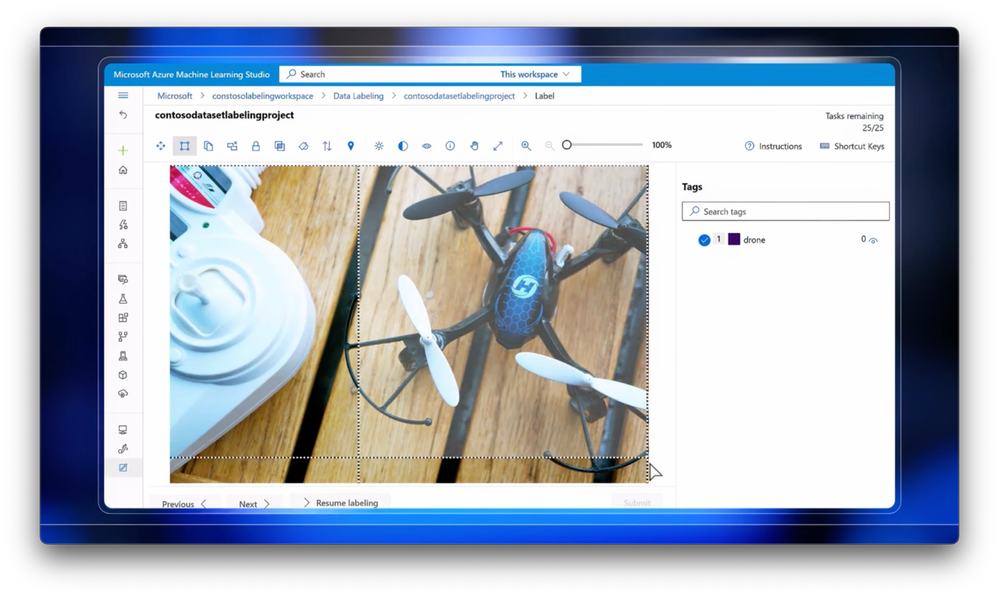999x597 pixels.
Task: Toggle region visibility with the eye icon
Action: [427, 146]
